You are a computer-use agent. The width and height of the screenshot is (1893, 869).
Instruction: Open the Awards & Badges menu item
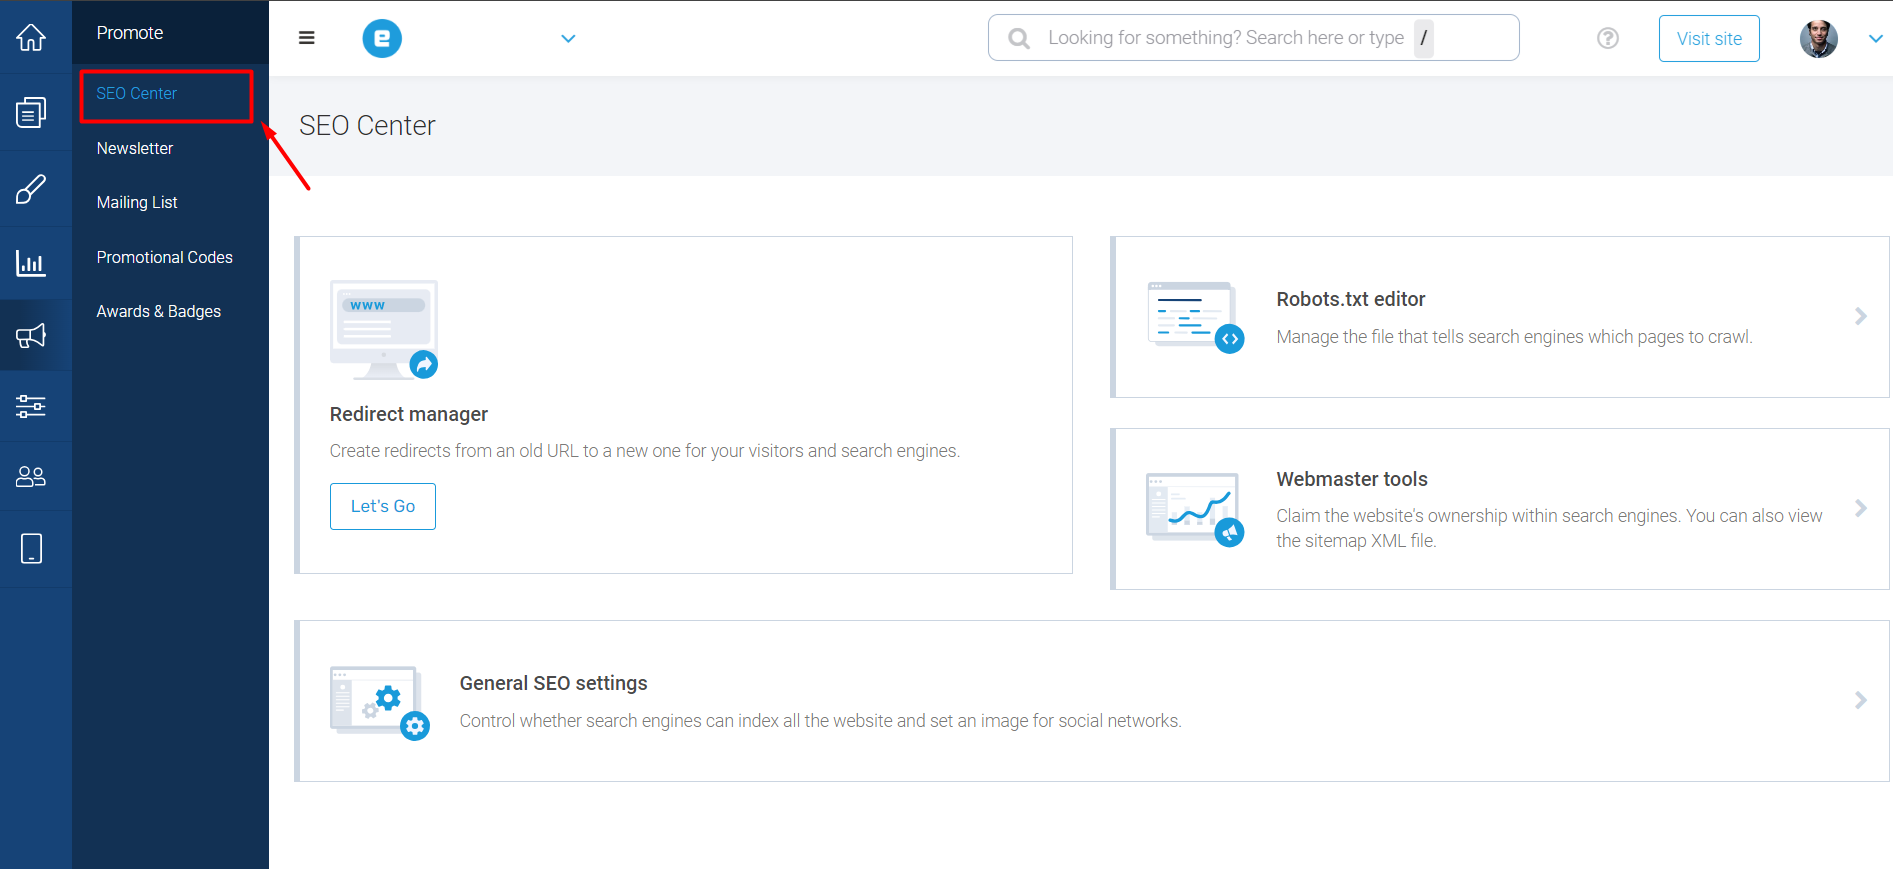[x=159, y=311]
